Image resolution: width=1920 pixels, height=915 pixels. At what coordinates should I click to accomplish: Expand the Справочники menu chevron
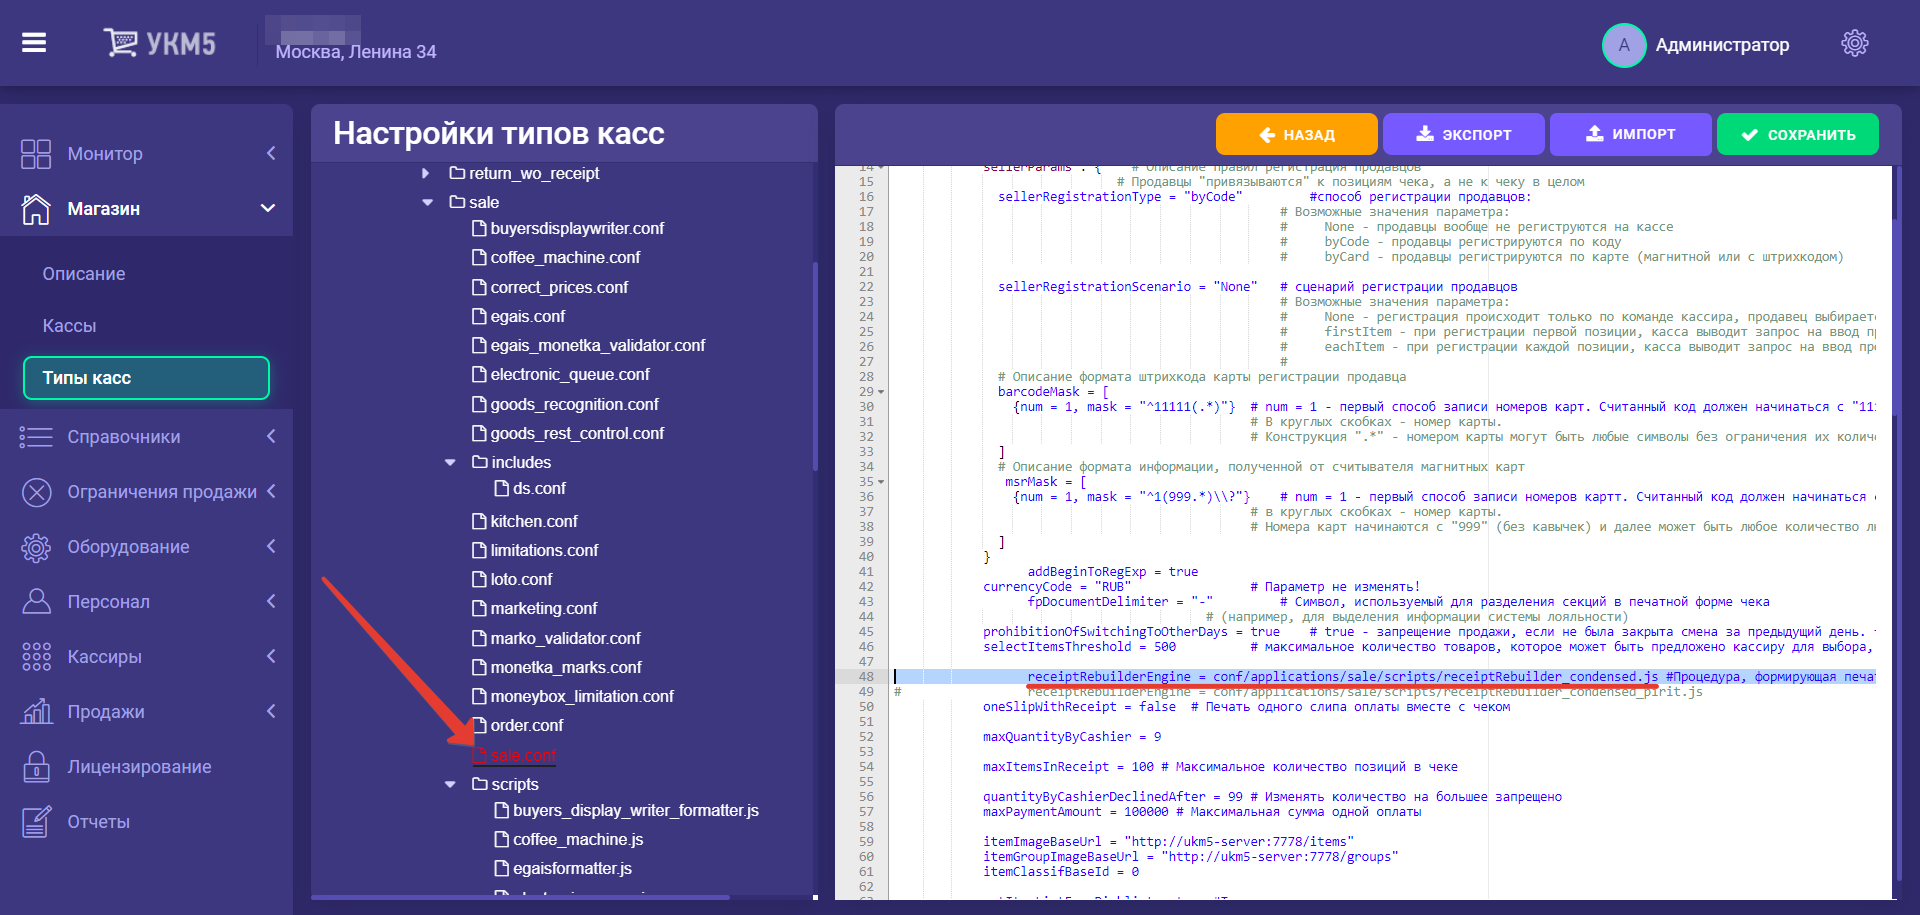tap(271, 436)
